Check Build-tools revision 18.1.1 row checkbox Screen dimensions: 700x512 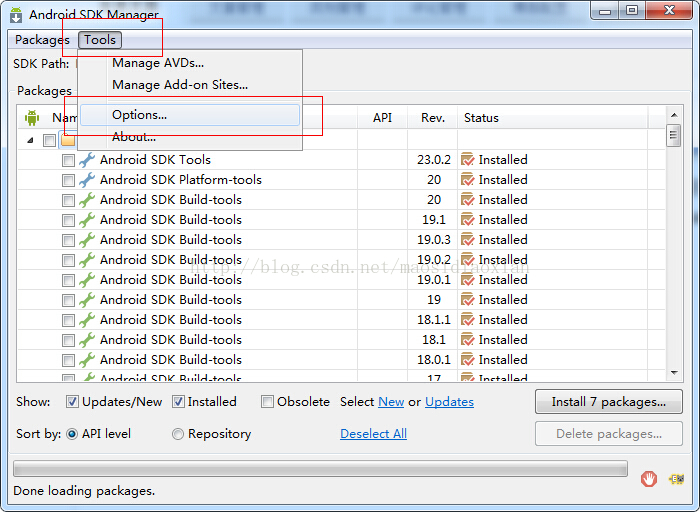point(68,321)
